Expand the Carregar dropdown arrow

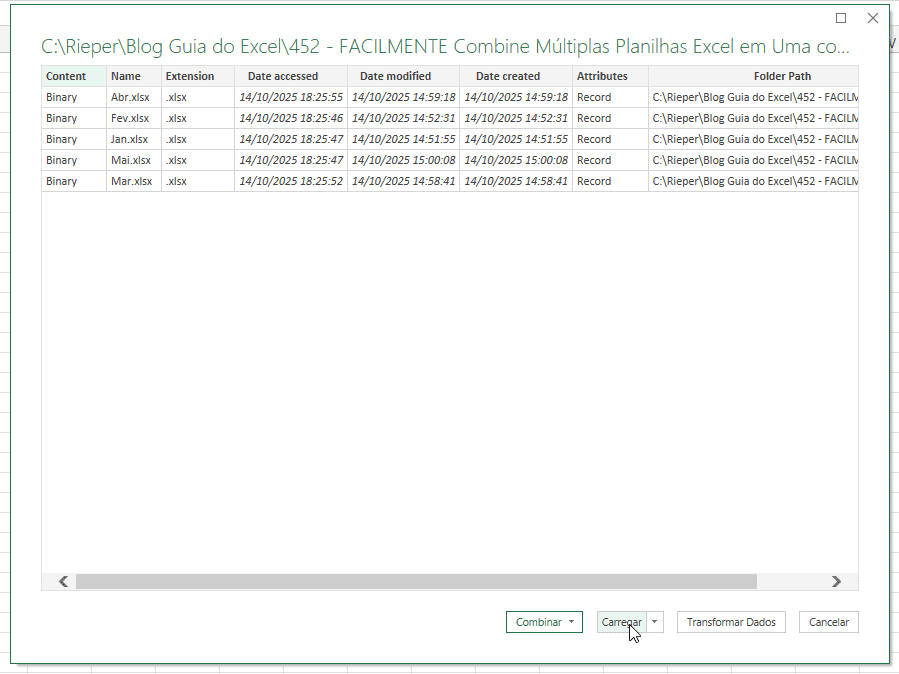click(x=655, y=622)
